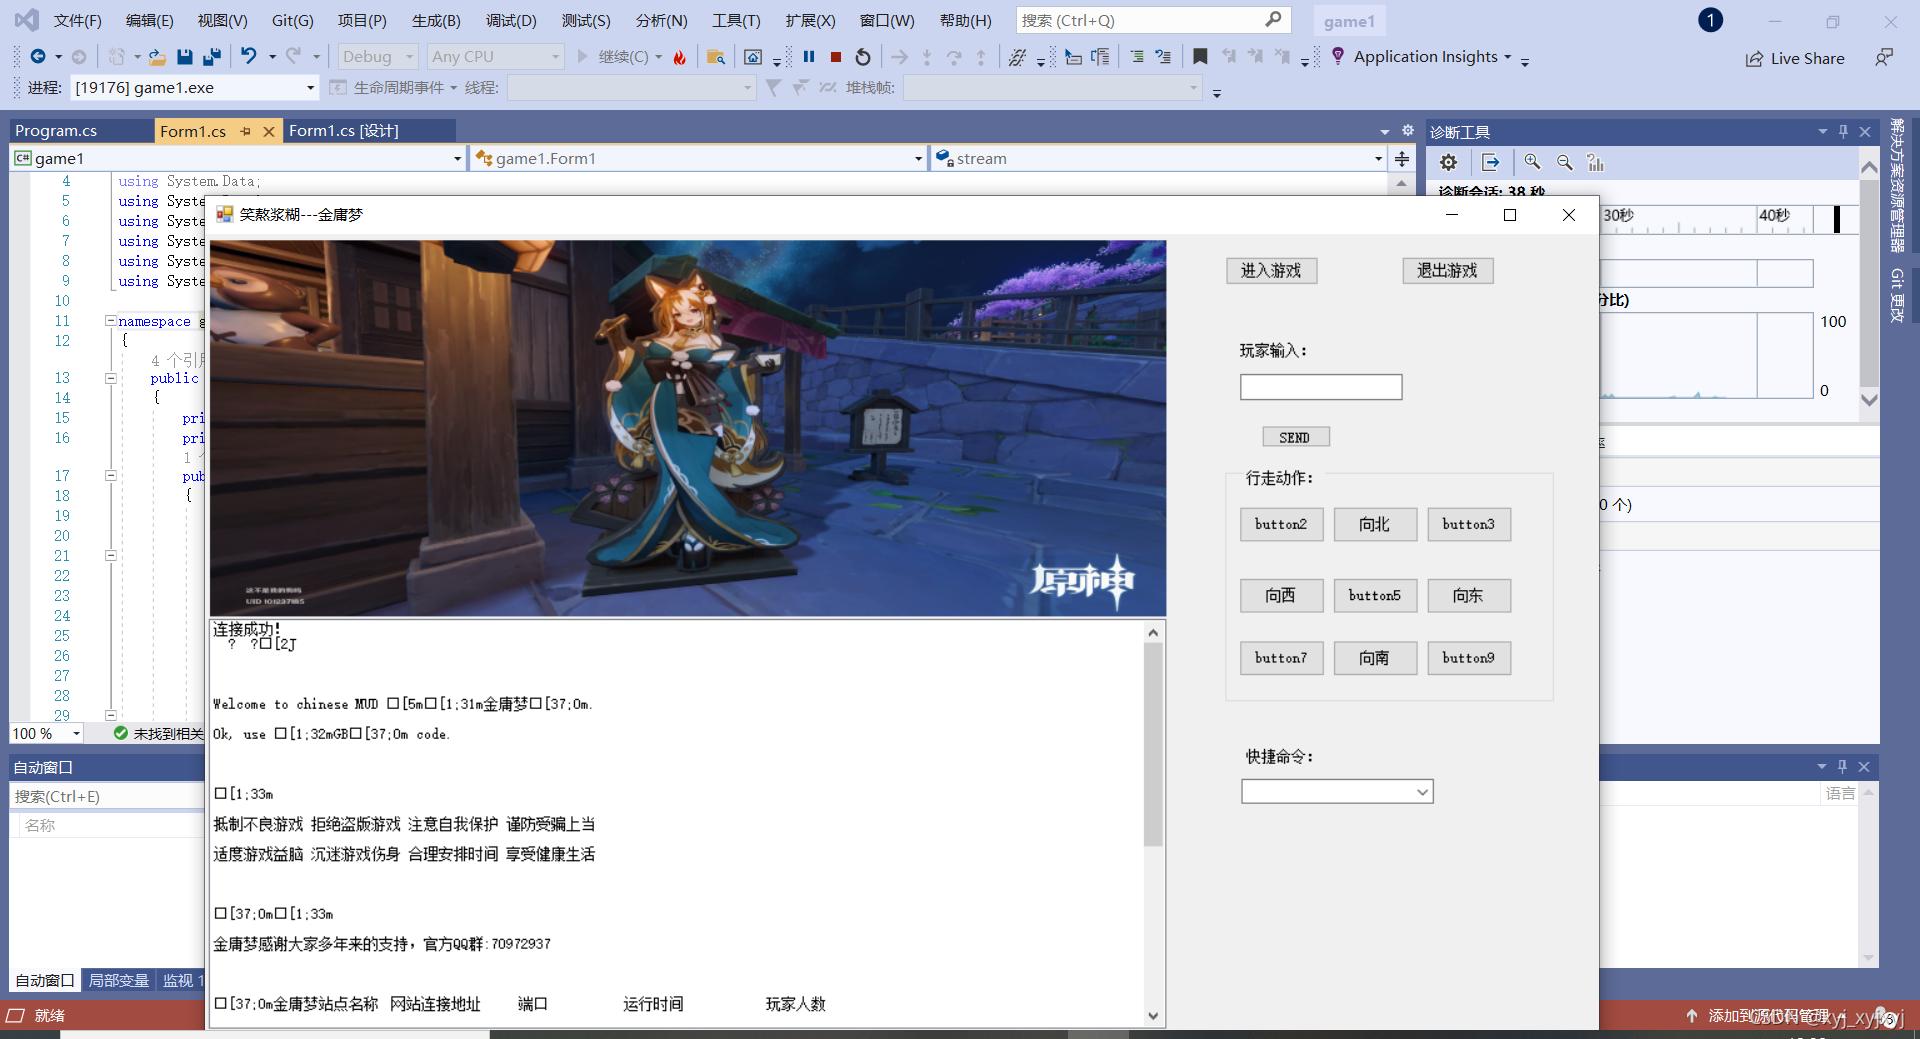Toggle the bookmark icon in toolbar
The height and width of the screenshot is (1039, 1920).
click(1200, 57)
